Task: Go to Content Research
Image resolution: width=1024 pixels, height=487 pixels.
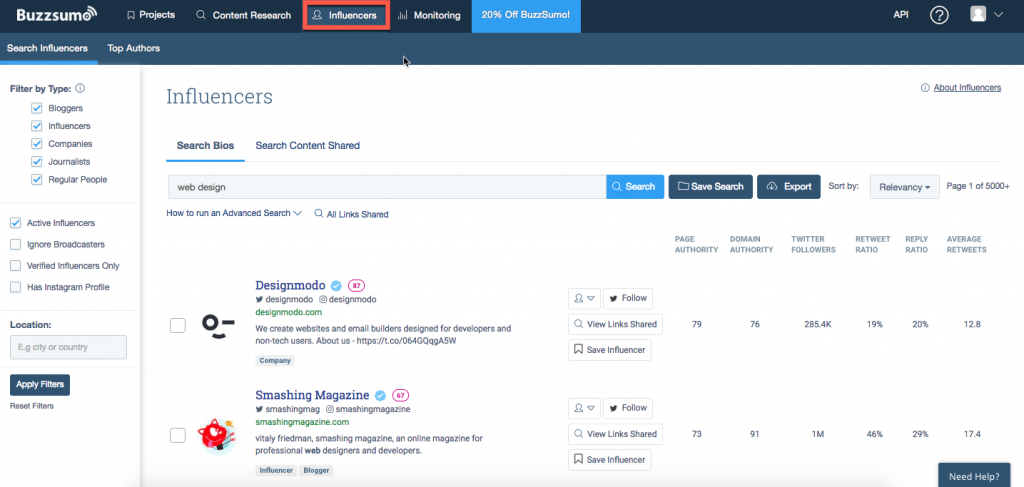Action: tap(244, 15)
